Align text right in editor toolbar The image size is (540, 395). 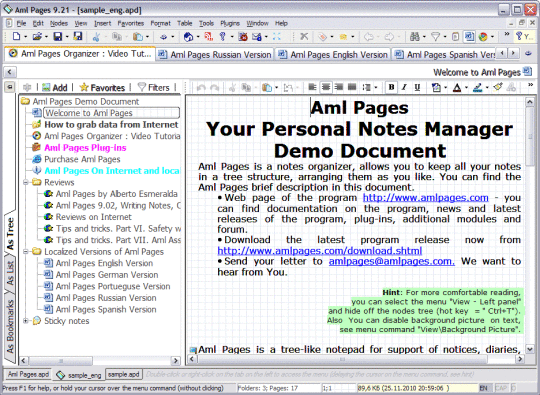(339, 87)
